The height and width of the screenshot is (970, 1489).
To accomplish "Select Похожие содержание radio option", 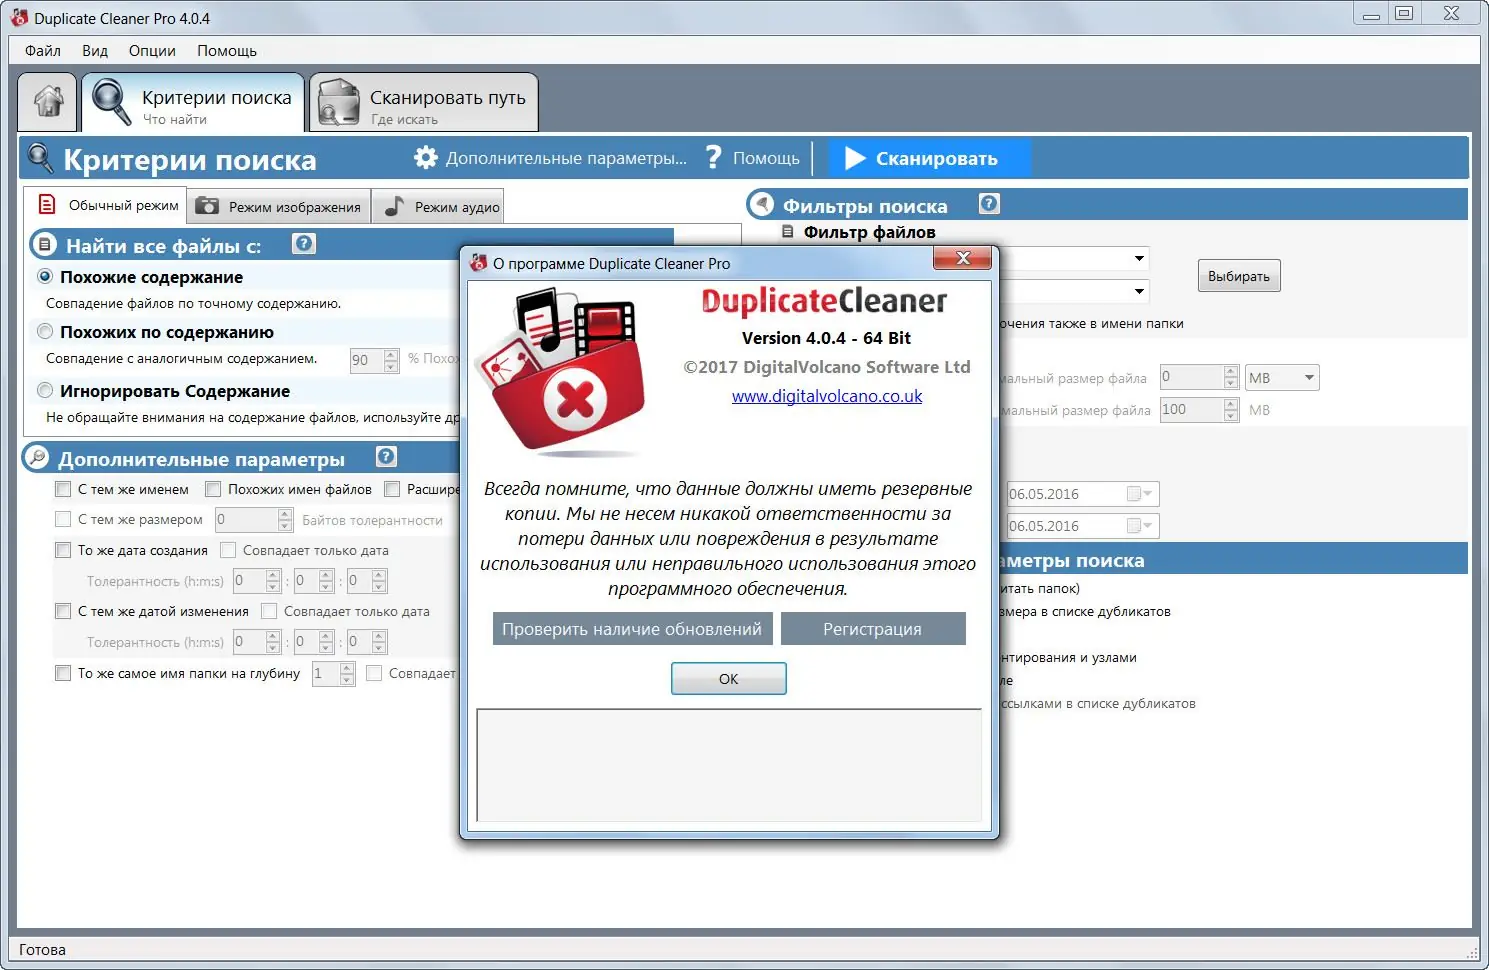I will [45, 276].
